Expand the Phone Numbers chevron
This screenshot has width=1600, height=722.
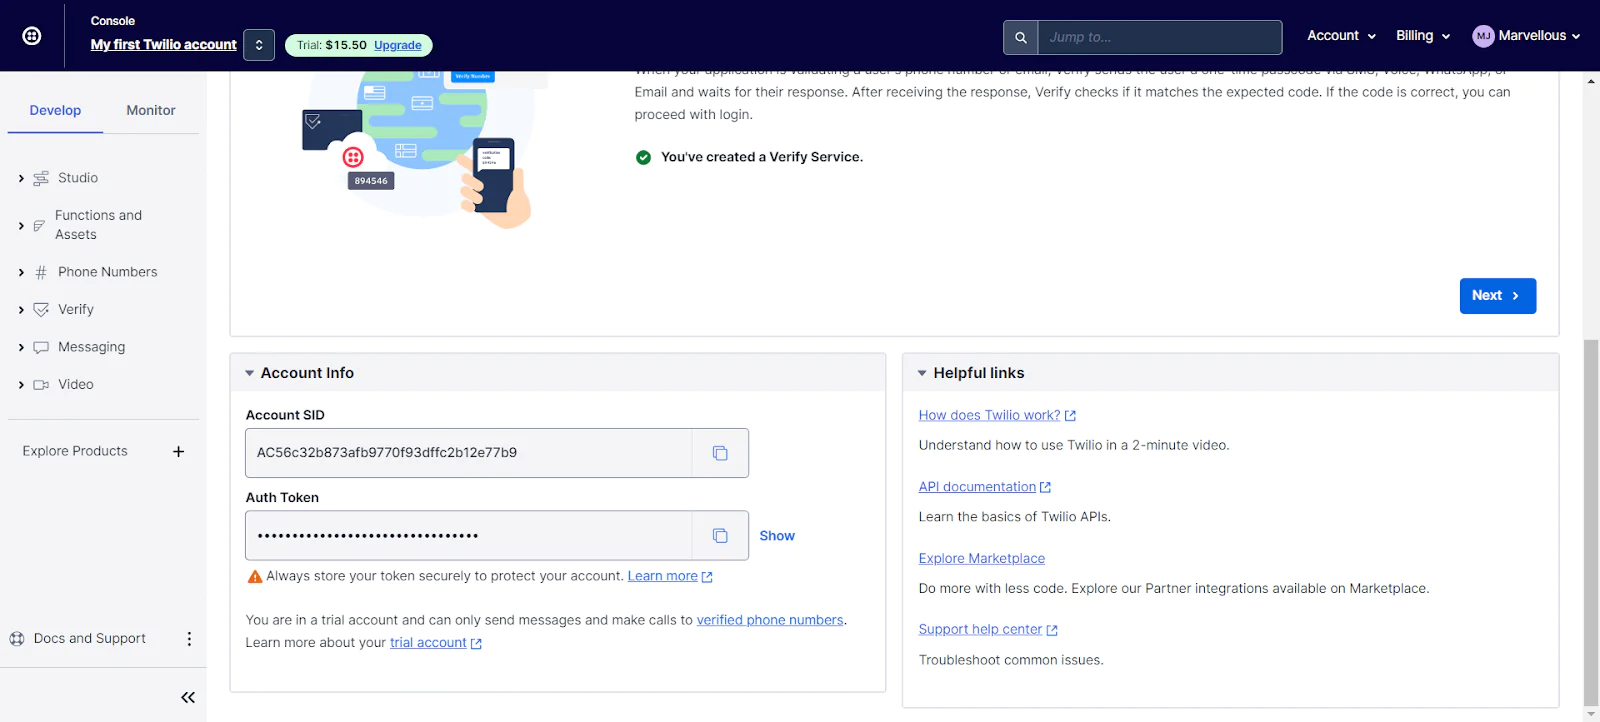[21, 272]
